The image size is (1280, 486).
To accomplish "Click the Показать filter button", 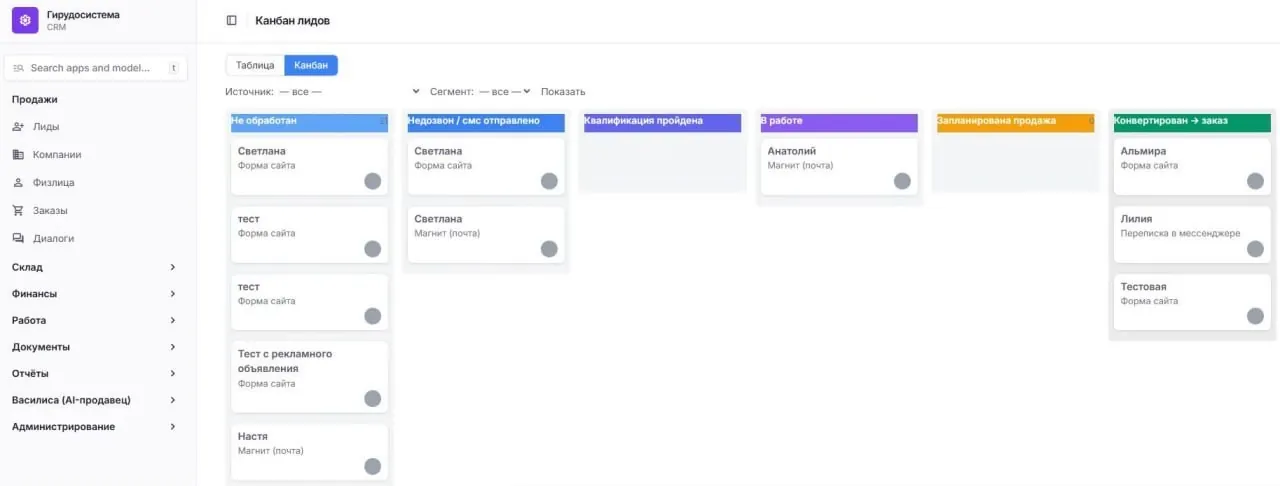I will [x=563, y=91].
